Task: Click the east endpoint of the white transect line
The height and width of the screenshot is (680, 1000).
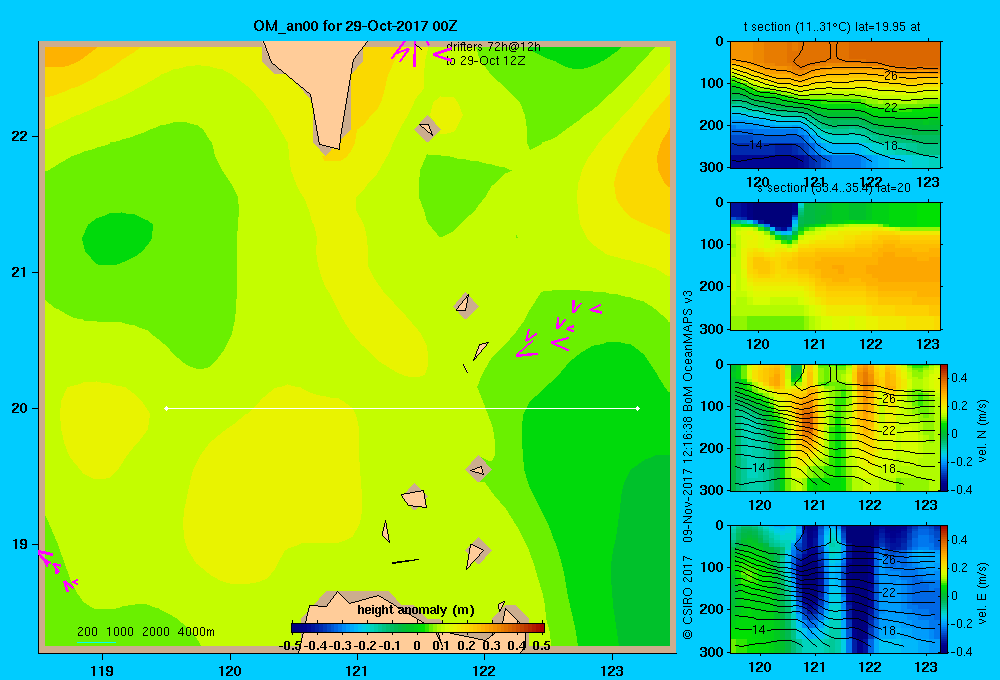Action: [x=638, y=408]
